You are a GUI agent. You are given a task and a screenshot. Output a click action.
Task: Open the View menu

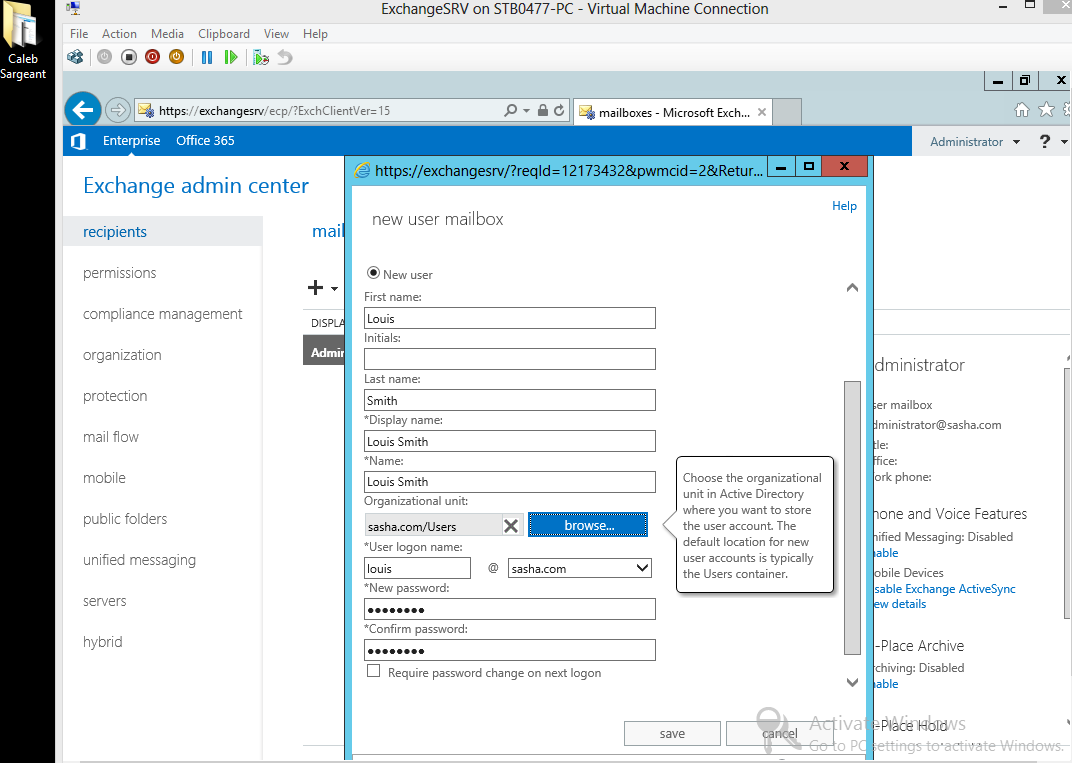(x=276, y=34)
